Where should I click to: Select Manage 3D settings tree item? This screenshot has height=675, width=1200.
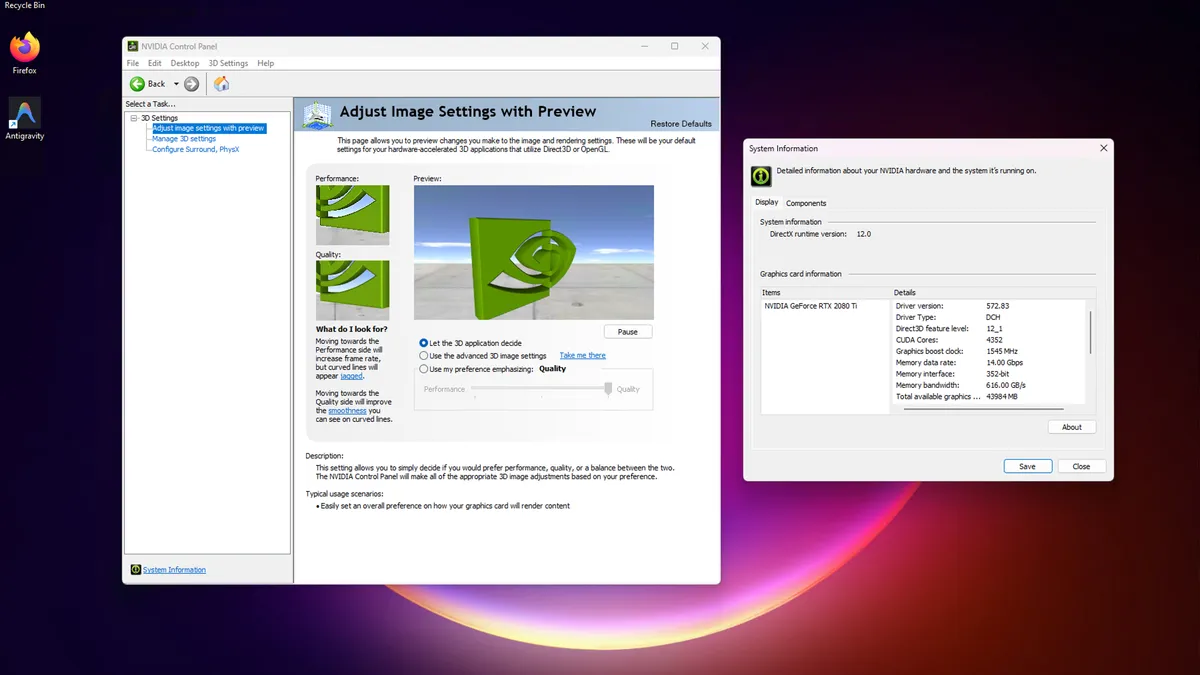coord(184,139)
